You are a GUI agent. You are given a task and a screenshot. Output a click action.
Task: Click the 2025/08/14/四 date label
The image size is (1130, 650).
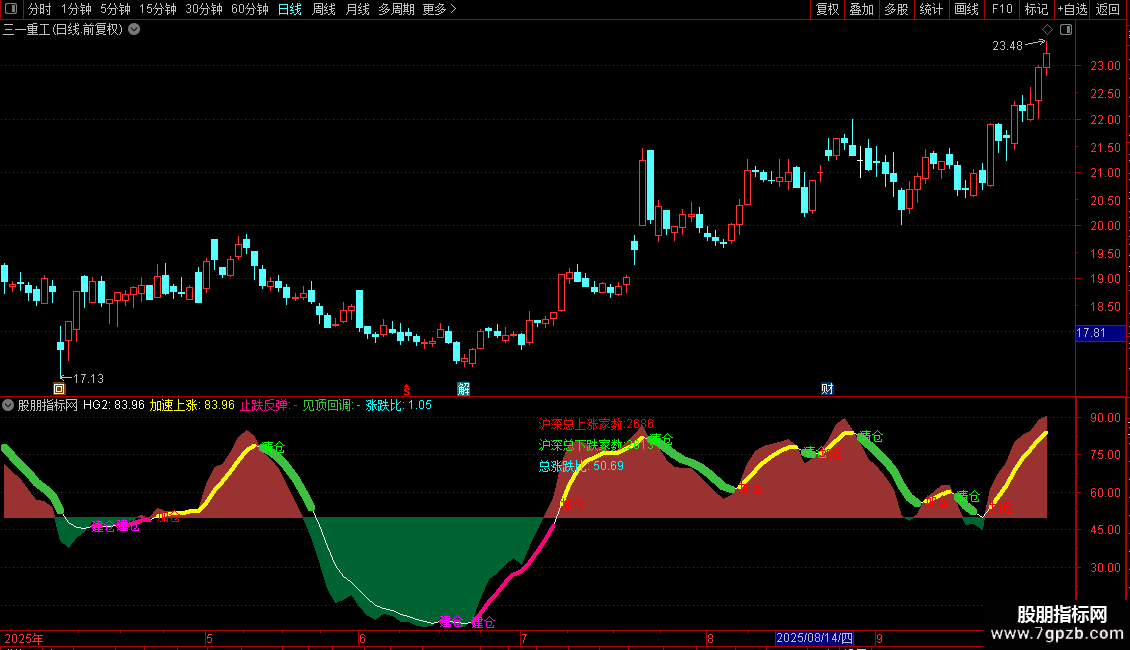click(x=814, y=638)
